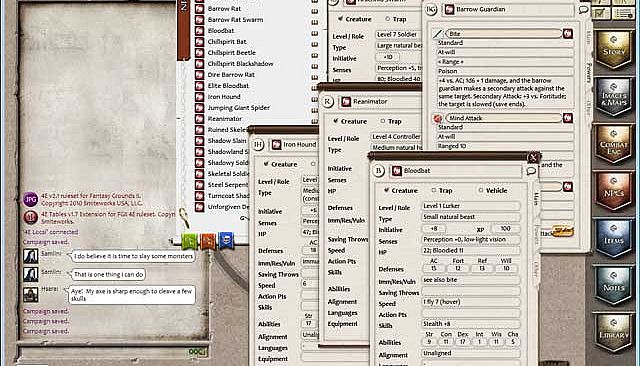The image size is (640, 366).
Task: Click Iron Hound in the NPC list
Action: [224, 97]
